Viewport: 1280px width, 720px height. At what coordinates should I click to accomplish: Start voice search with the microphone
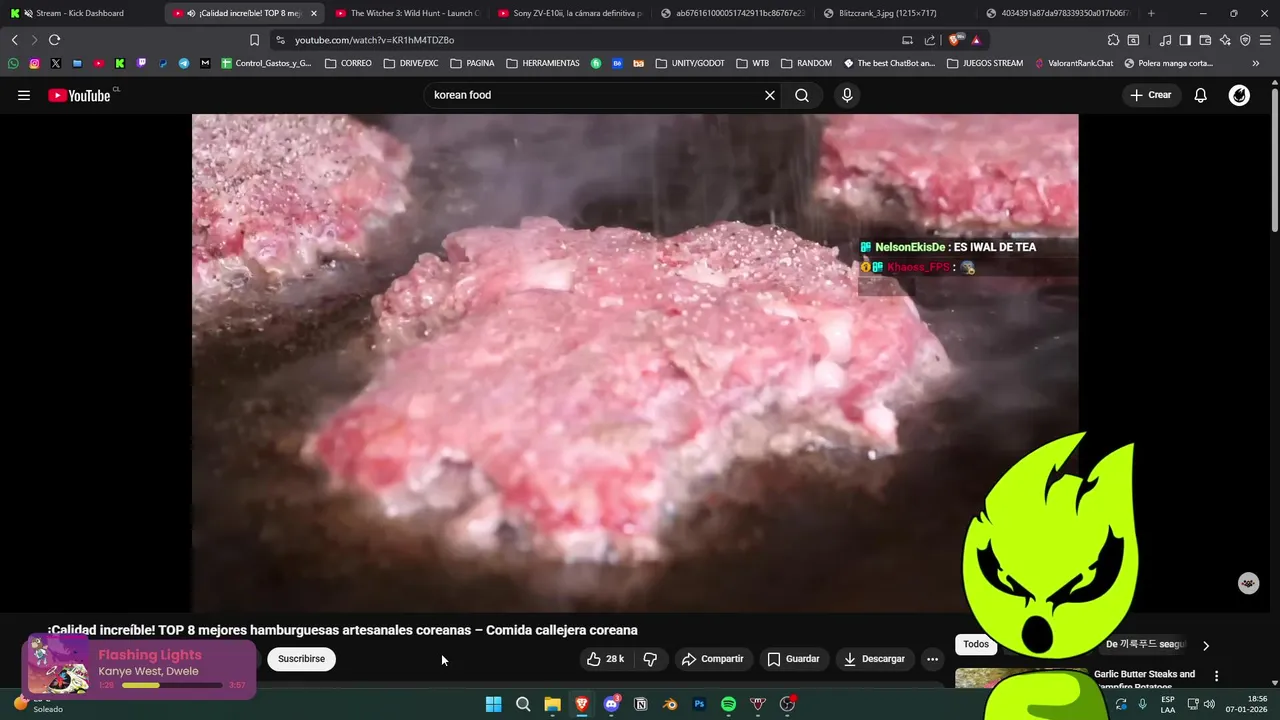[847, 95]
